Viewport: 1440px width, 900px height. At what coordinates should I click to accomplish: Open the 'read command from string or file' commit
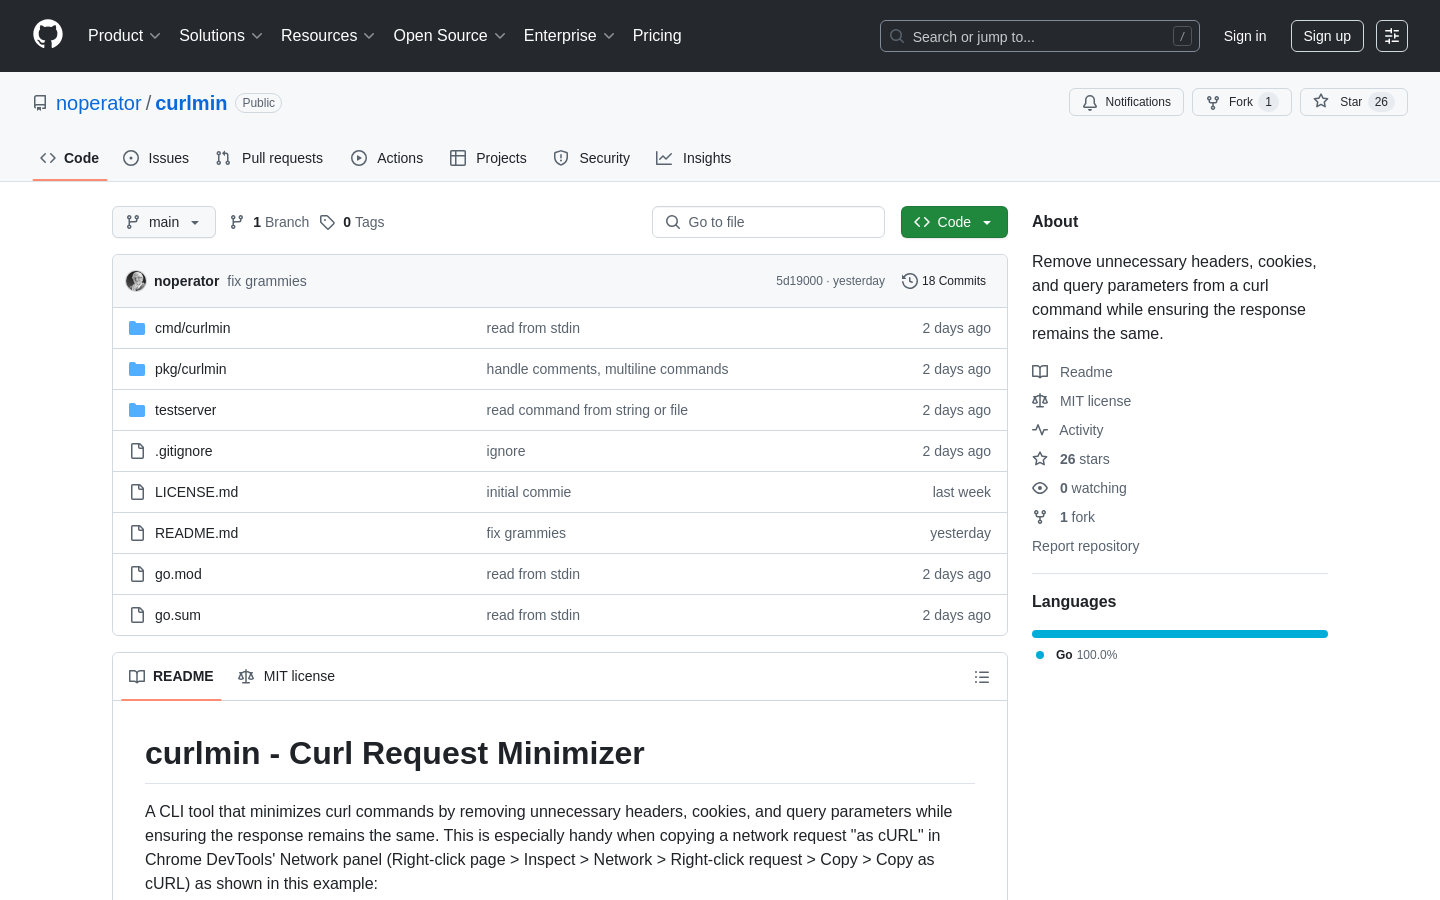587,410
